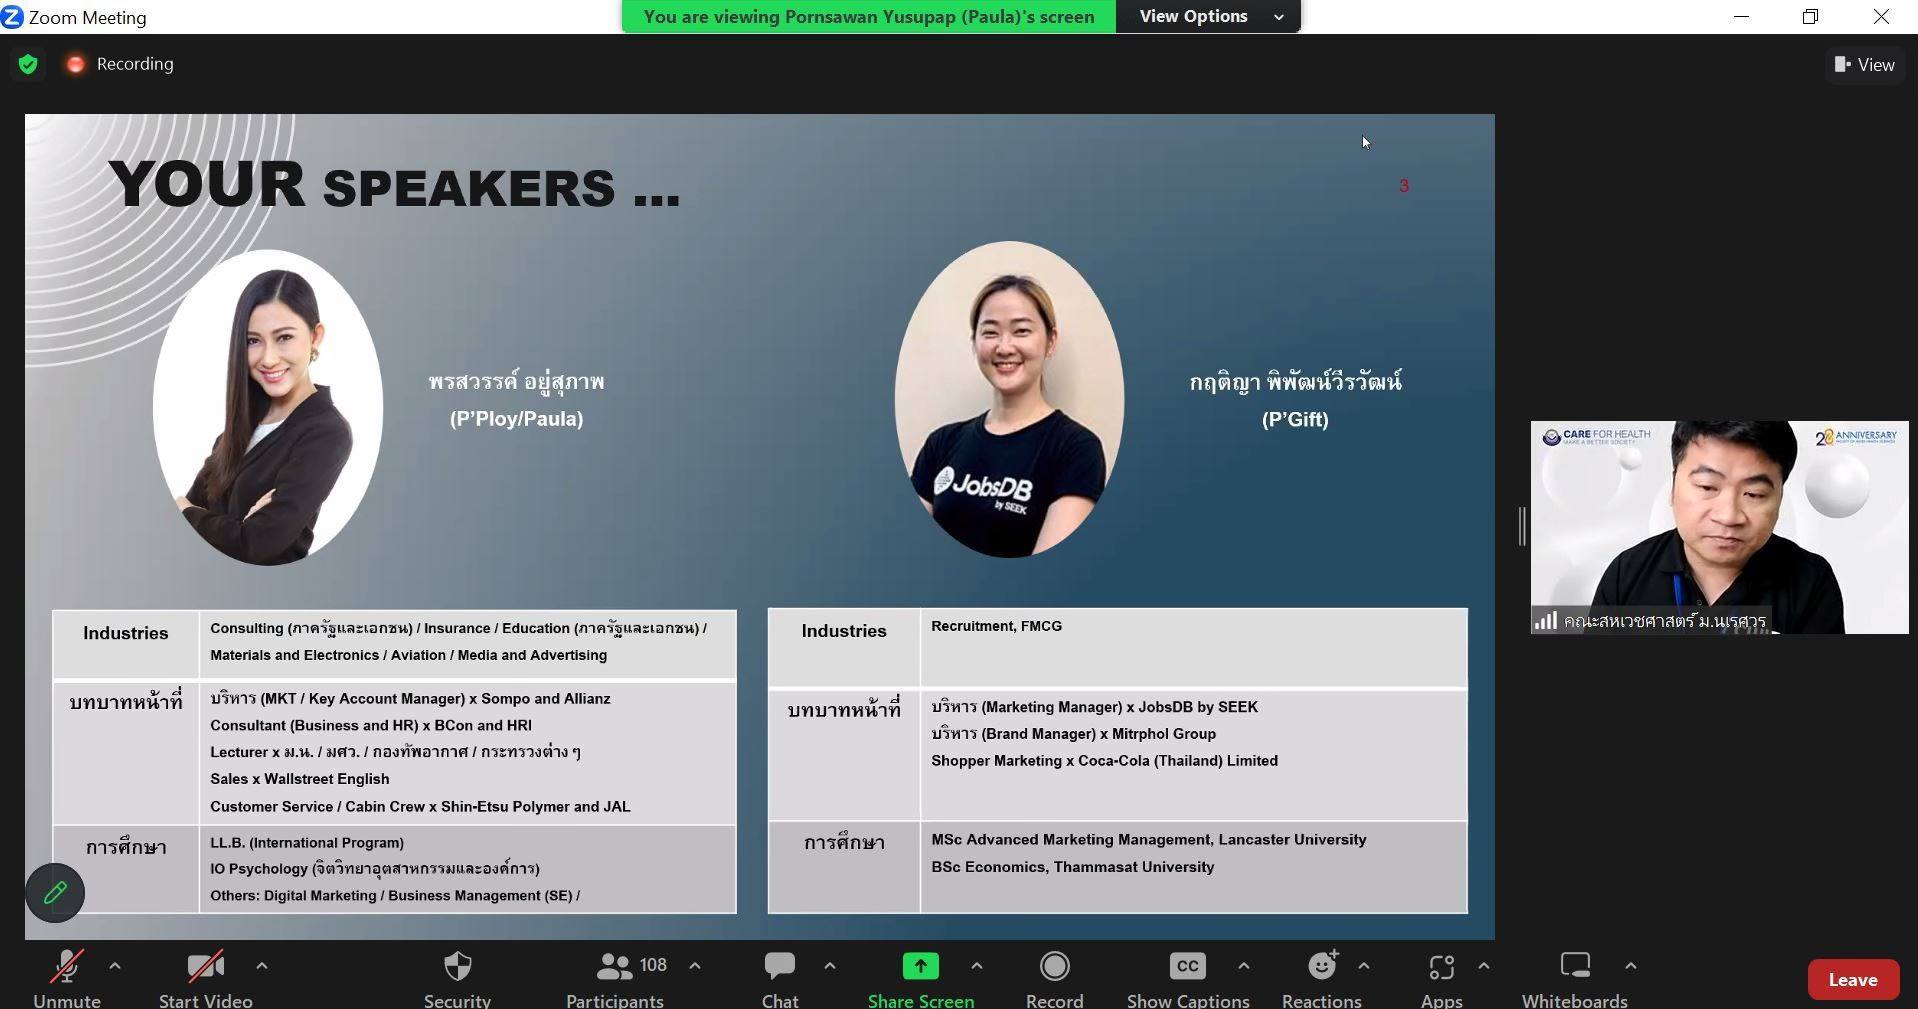Select the speaker video thumbnail
The height and width of the screenshot is (1009, 1918).
(1719, 527)
